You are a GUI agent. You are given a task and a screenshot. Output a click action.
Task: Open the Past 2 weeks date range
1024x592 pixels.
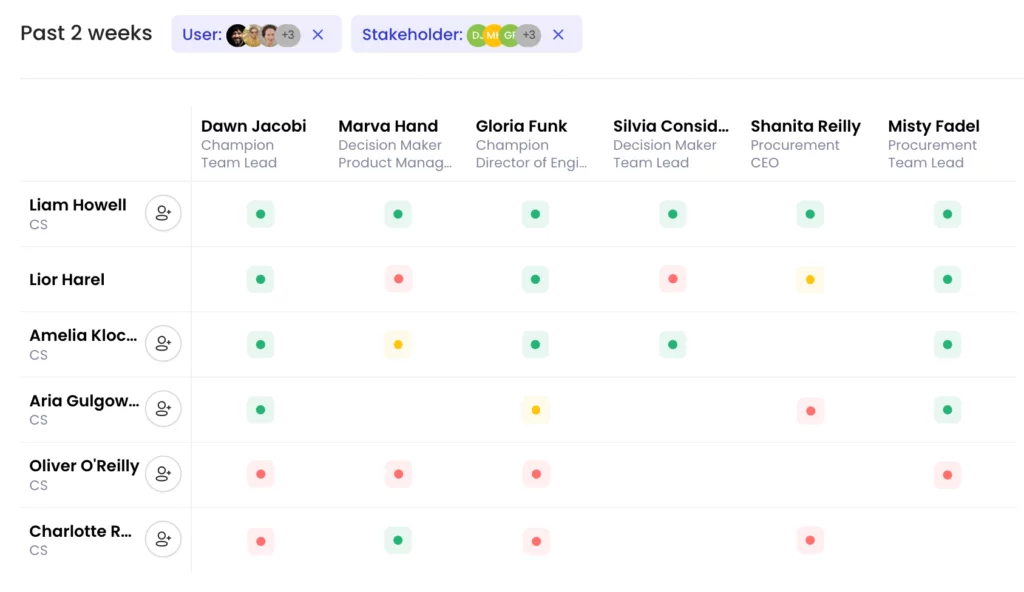86,33
